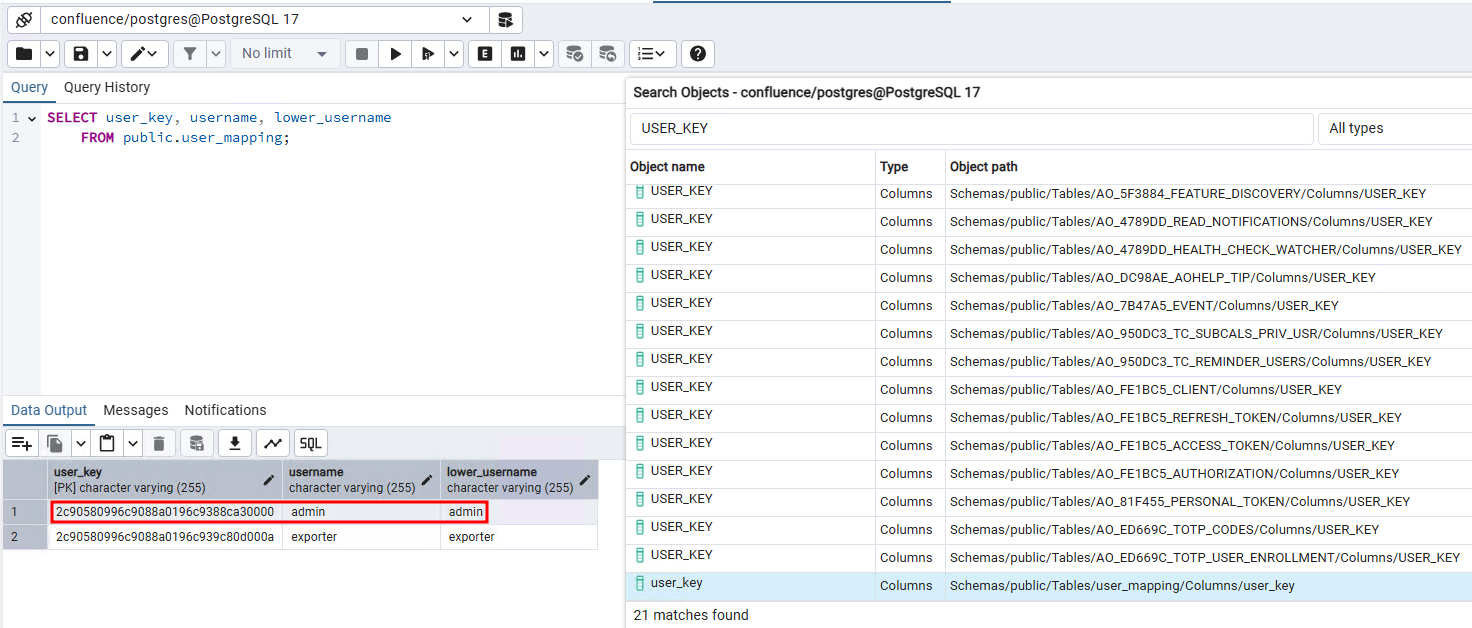Click the public.user_mapping text in query

pyautogui.click(x=203, y=138)
